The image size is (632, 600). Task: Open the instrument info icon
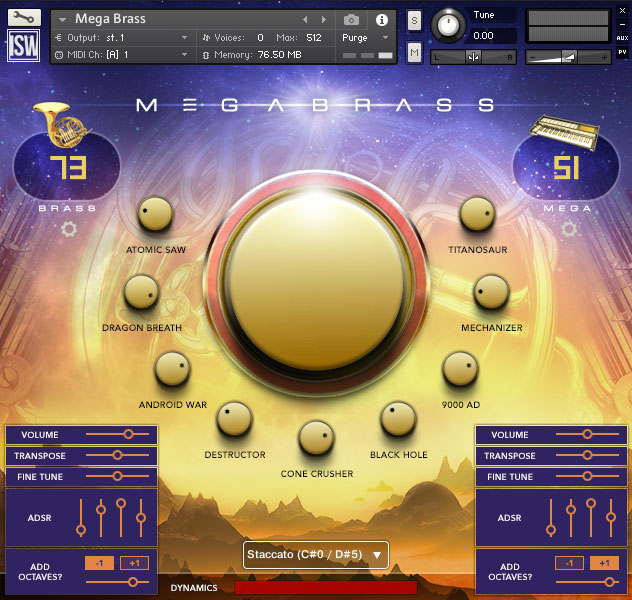[x=382, y=19]
